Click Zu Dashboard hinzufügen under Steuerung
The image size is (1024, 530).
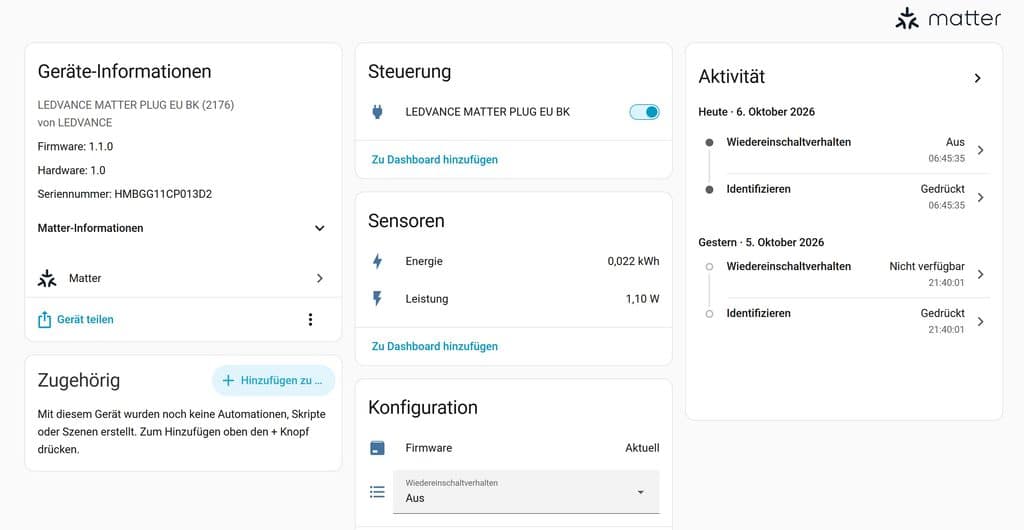pos(434,159)
